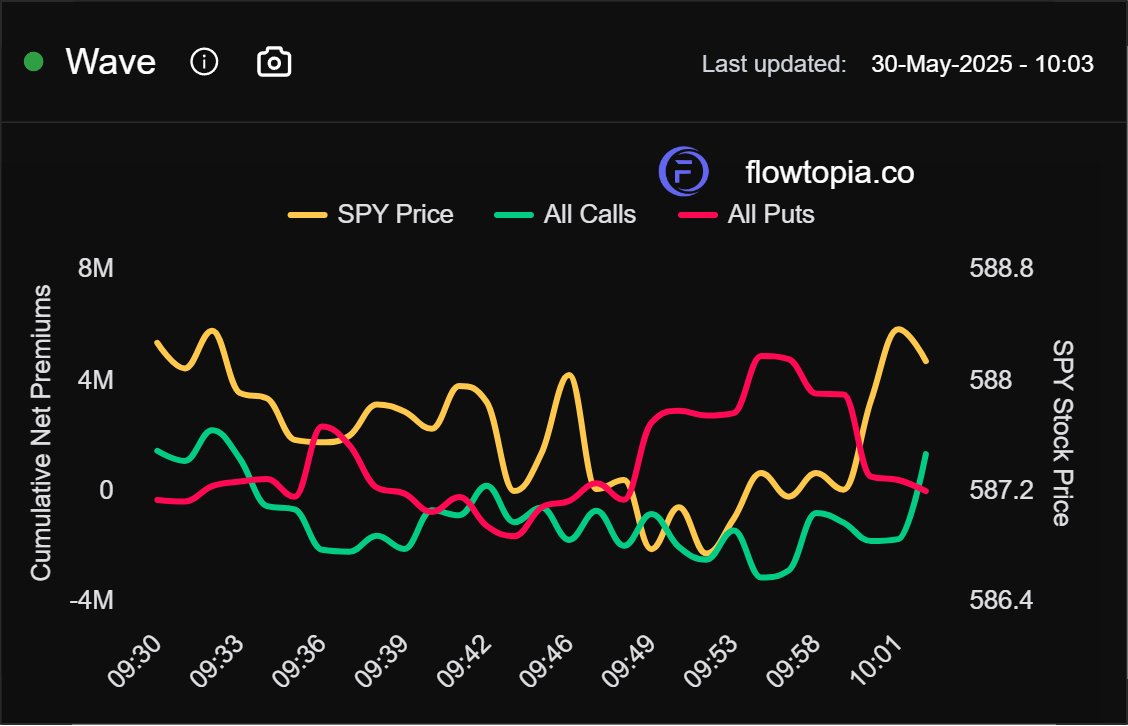Click the green live status dot
Viewport: 1128px width, 726px height.
click(34, 62)
